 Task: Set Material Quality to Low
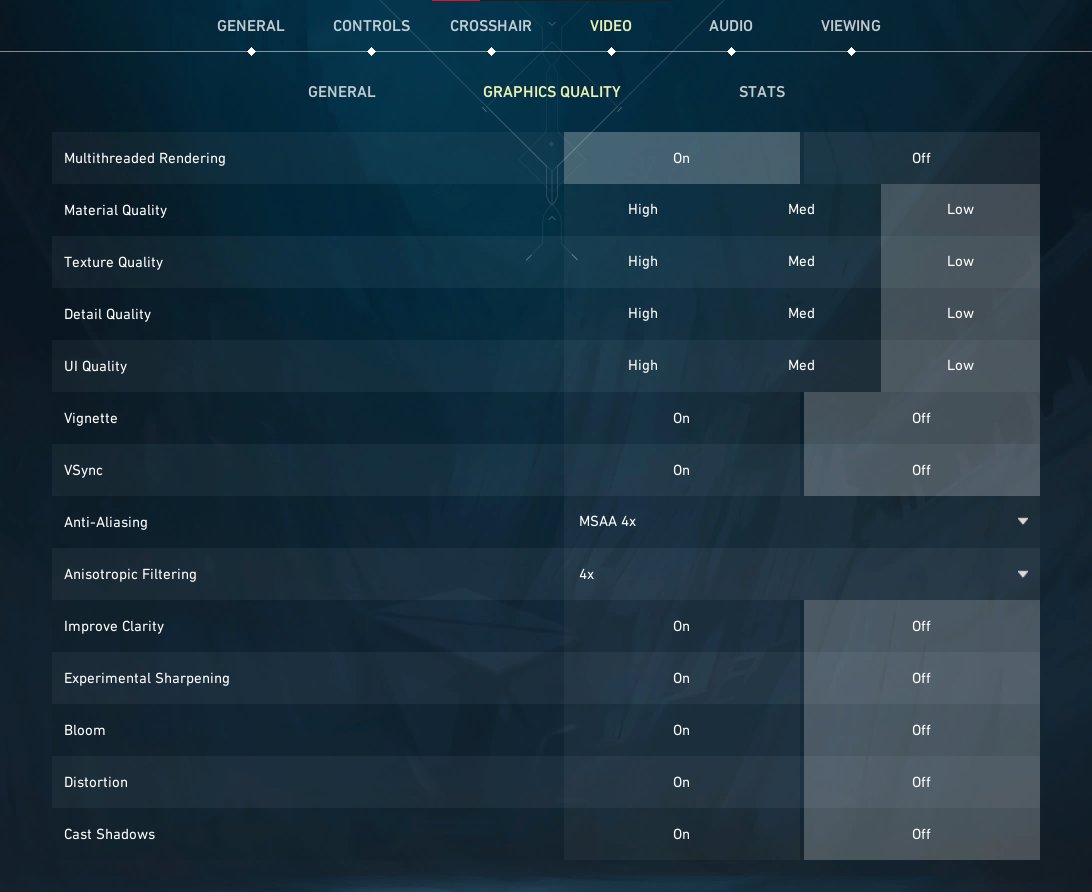coord(960,210)
